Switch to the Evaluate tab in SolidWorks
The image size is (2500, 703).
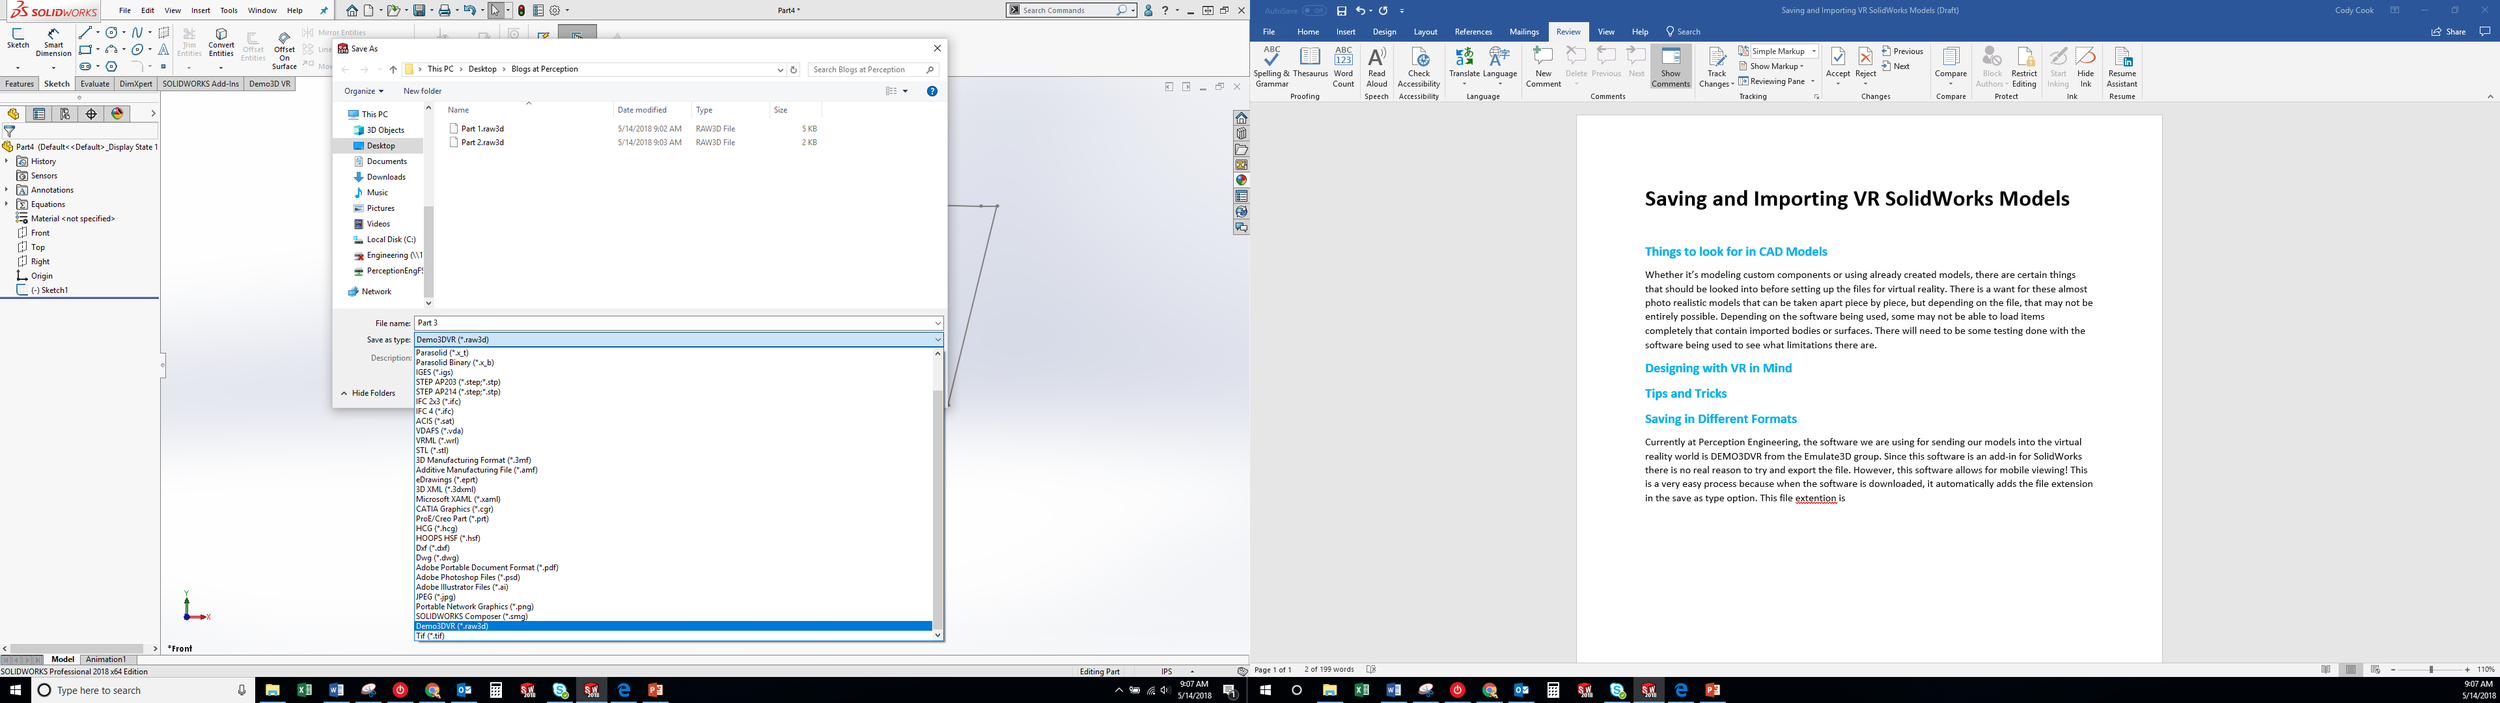pos(95,84)
